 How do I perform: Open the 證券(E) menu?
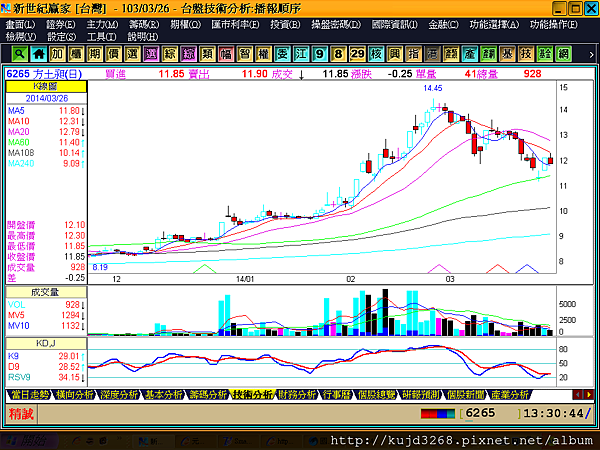pos(60,24)
